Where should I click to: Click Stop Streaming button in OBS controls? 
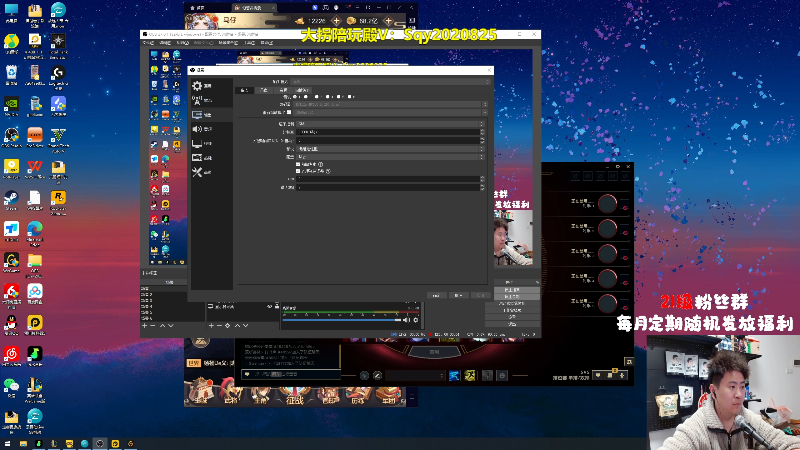(x=517, y=290)
